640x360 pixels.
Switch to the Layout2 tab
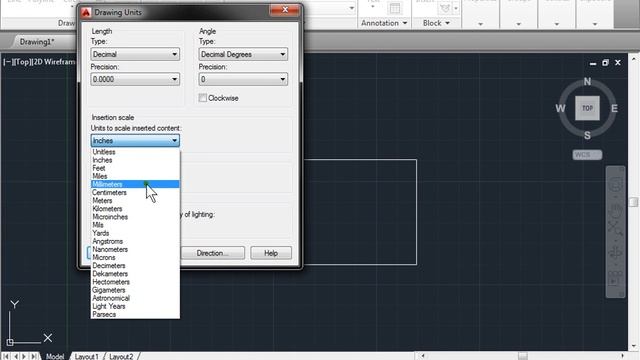coord(121,356)
